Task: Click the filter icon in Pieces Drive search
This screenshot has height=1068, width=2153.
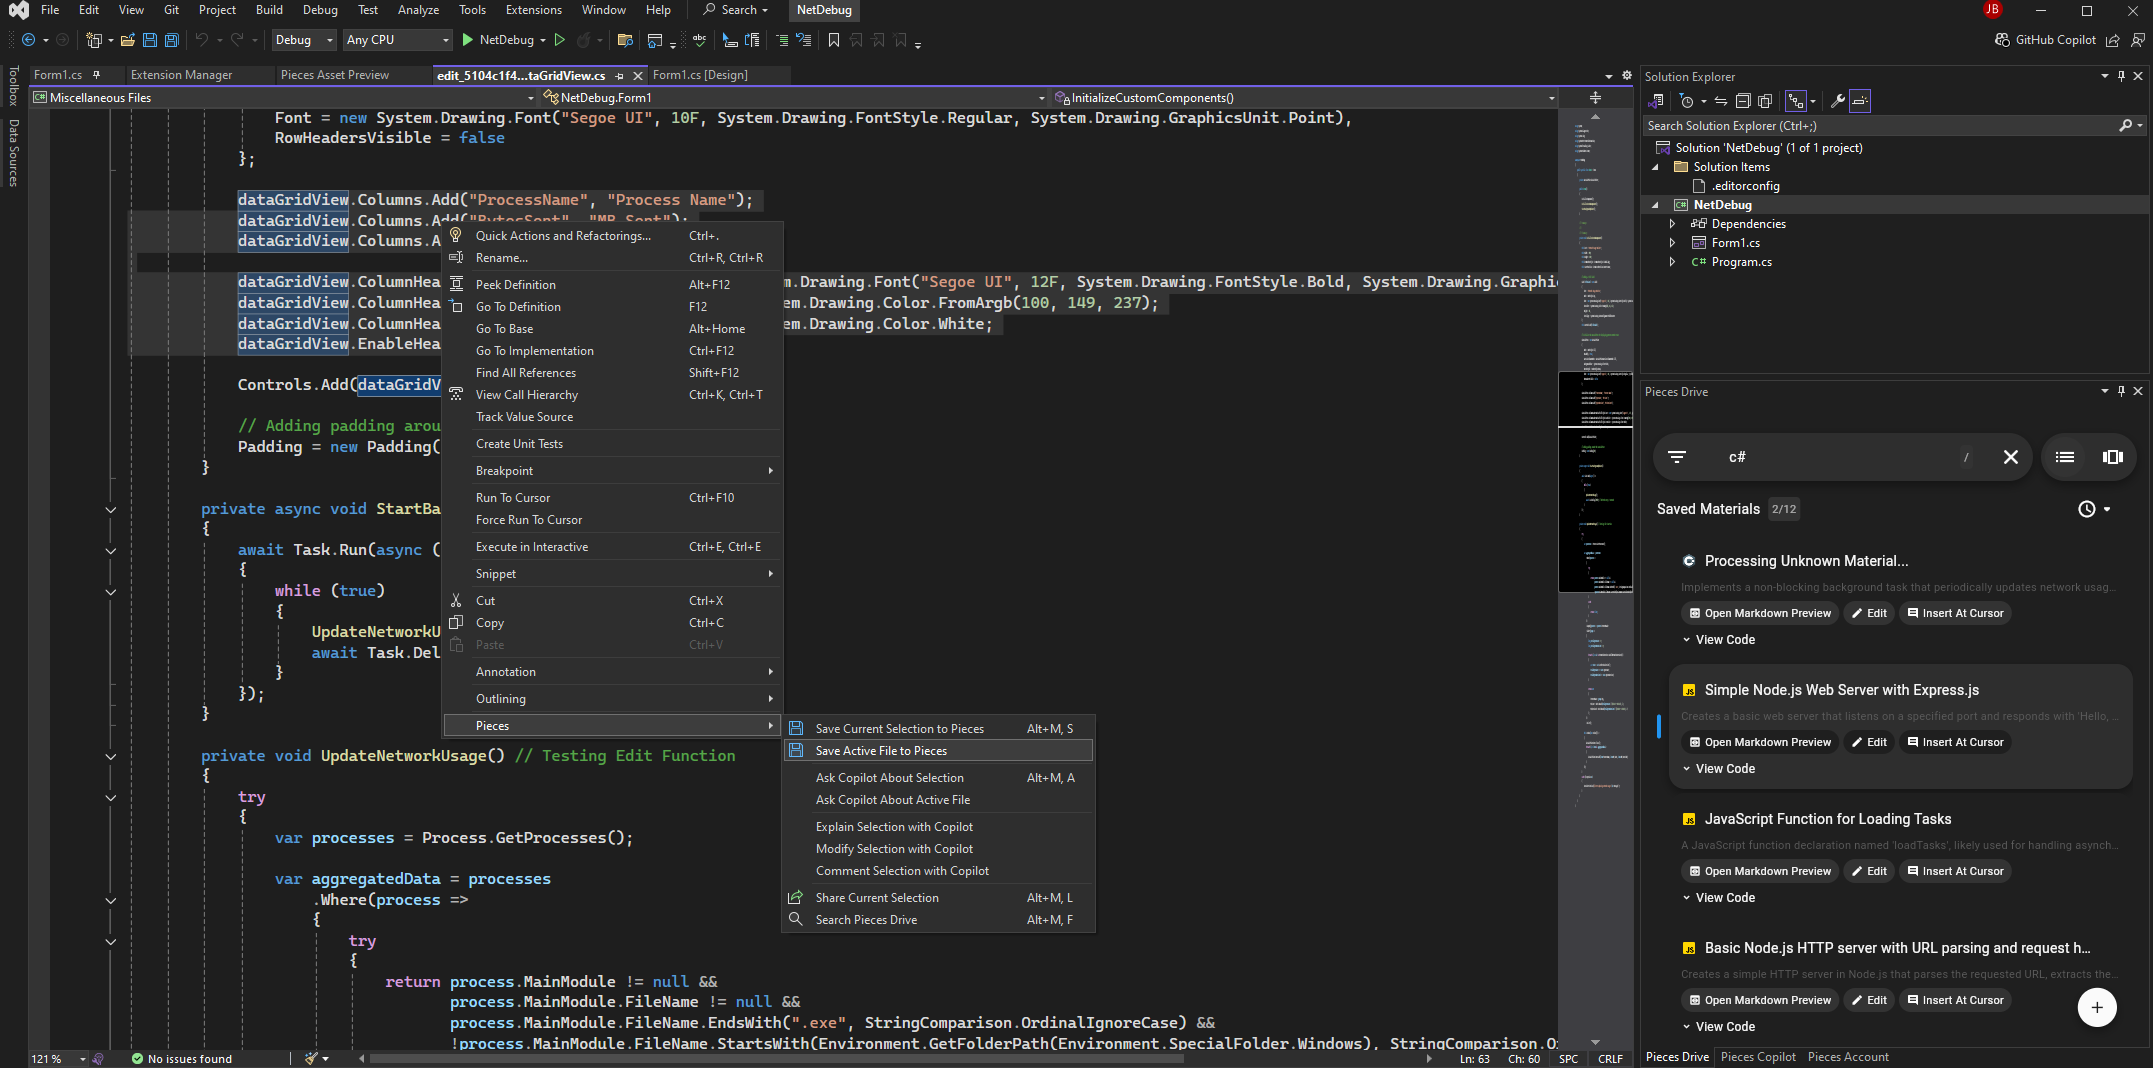Action: (1677, 457)
